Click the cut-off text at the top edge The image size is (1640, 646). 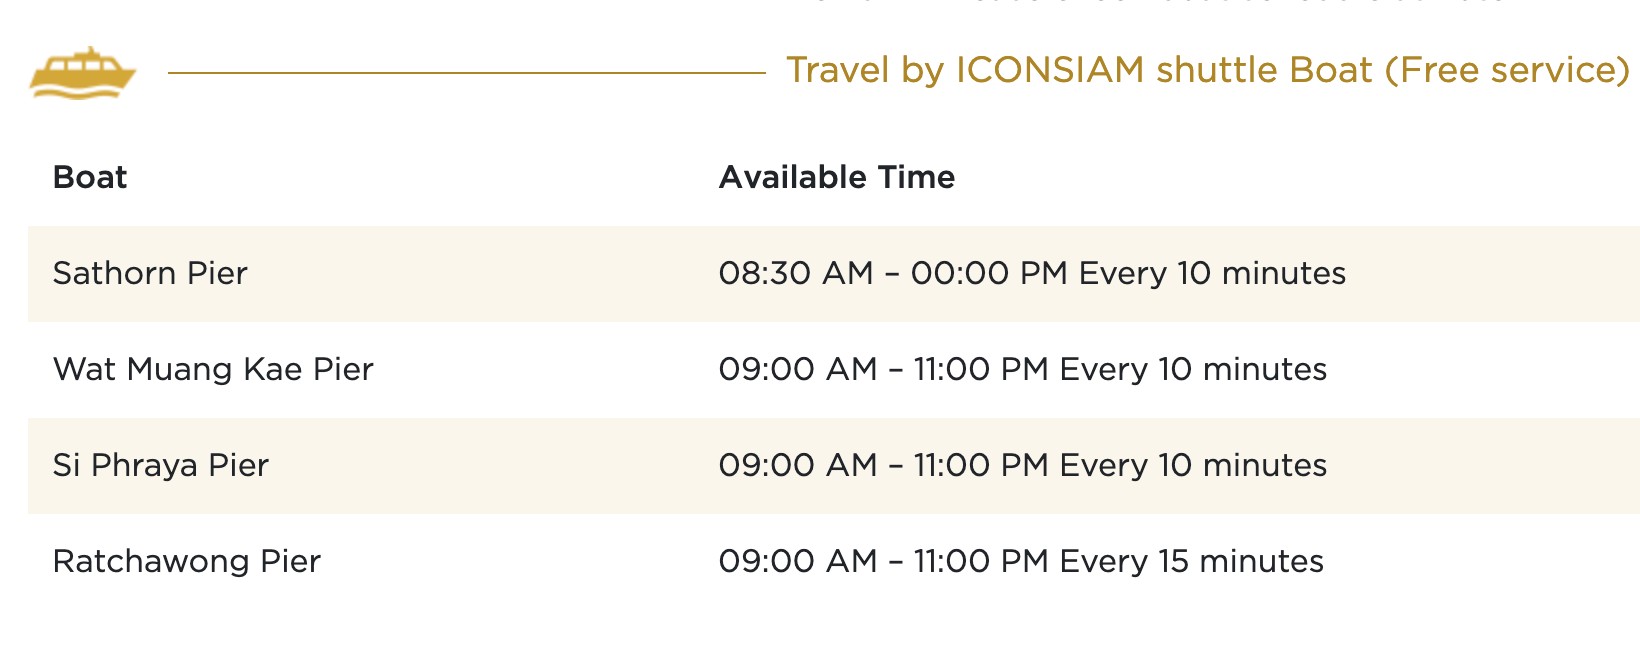tap(1150, 3)
